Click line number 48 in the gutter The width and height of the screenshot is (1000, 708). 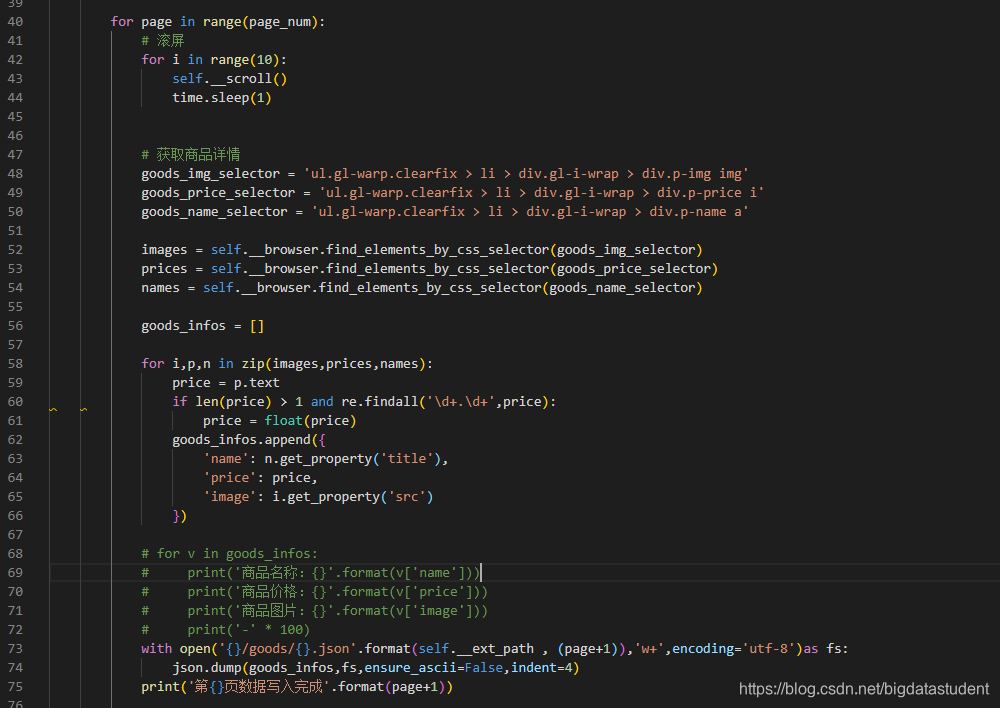pos(15,174)
